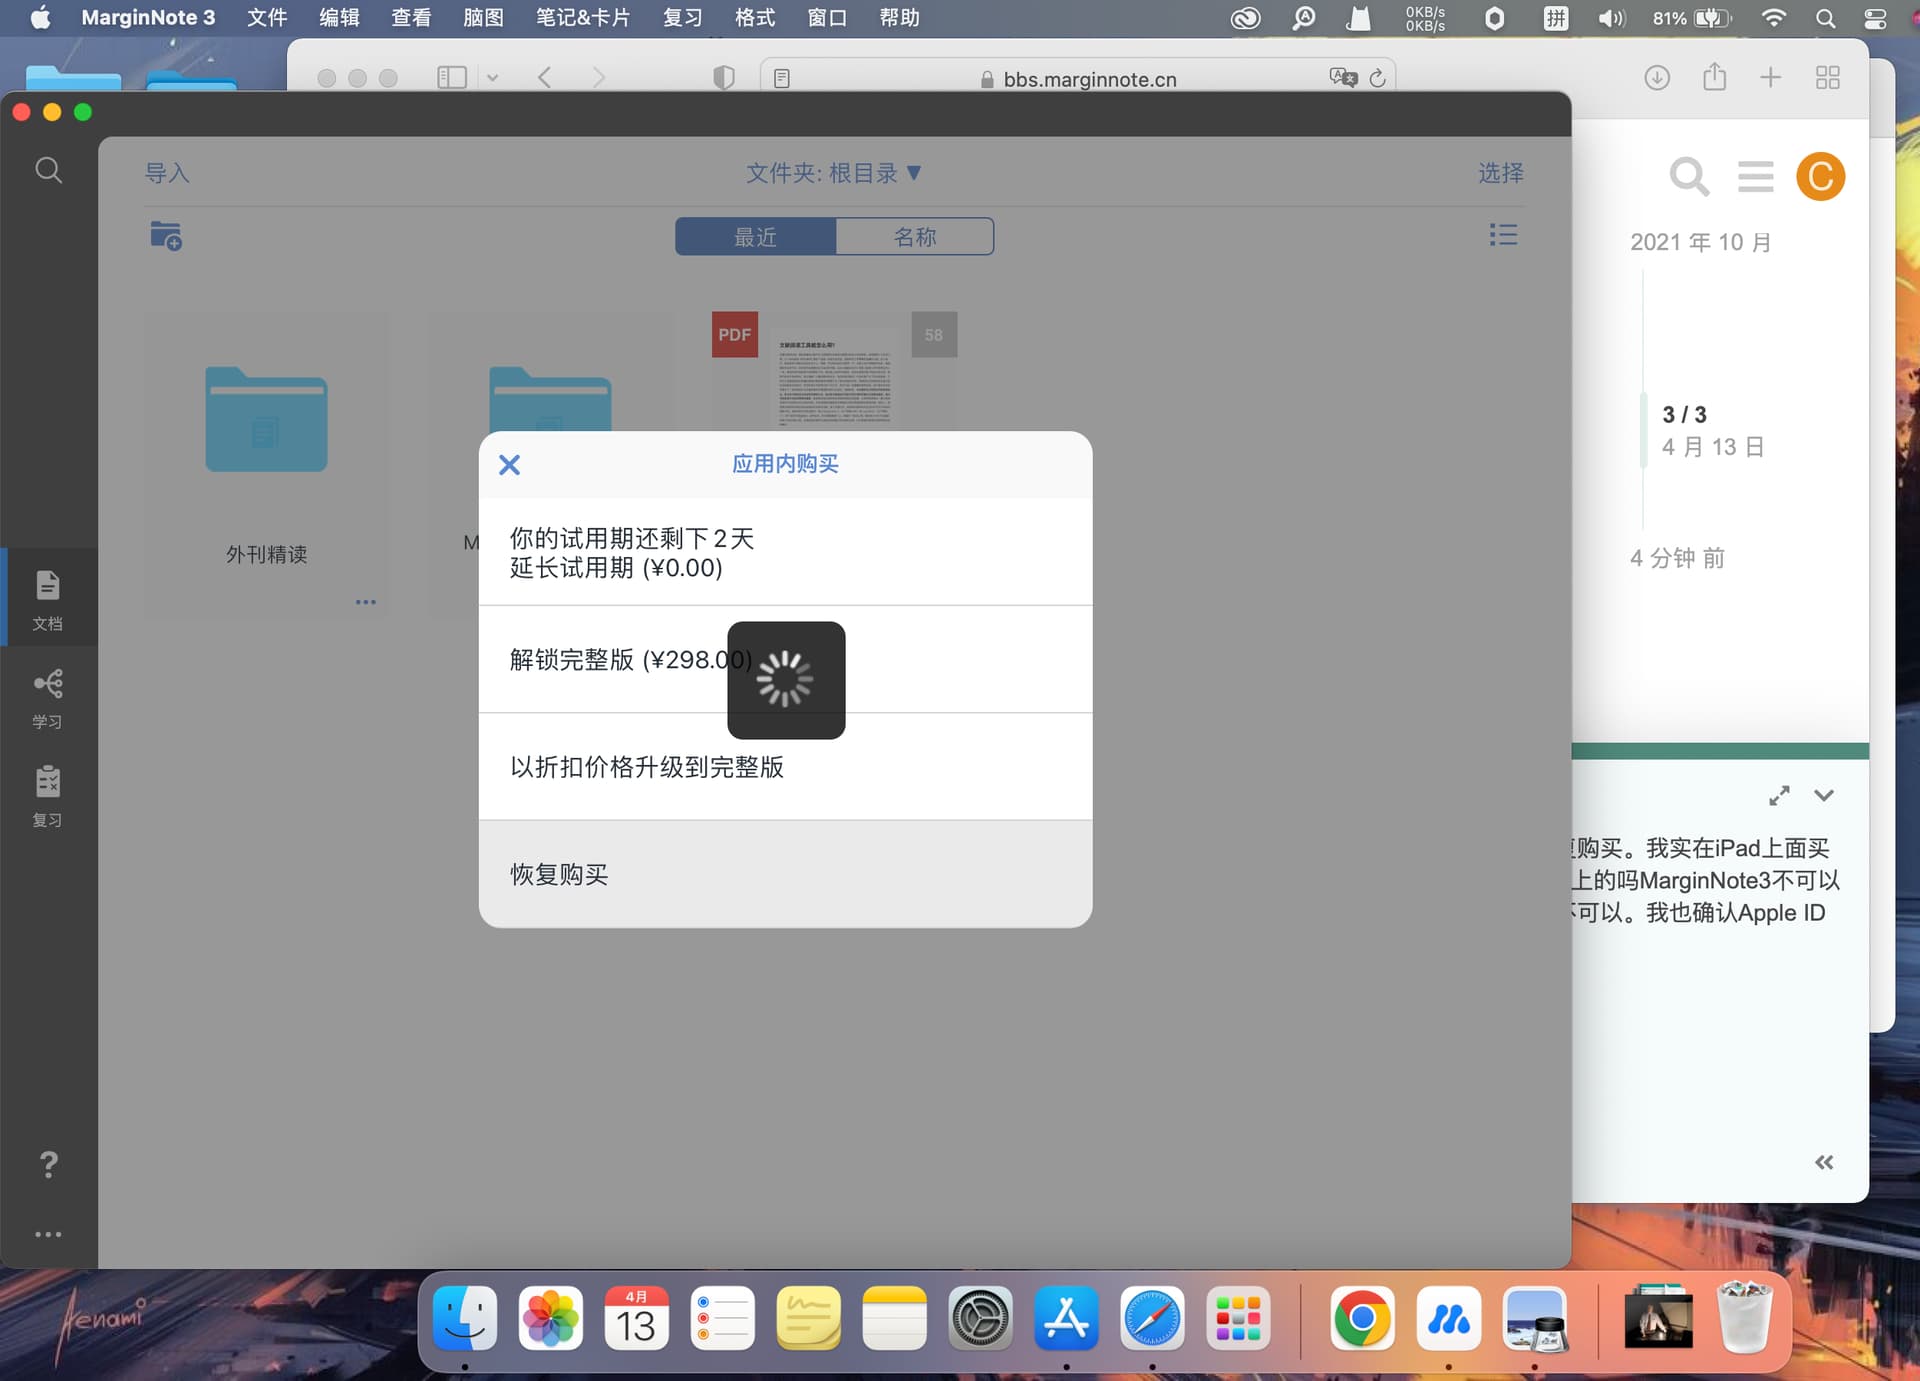Open 脑图 menu in menu bar
This screenshot has width=1920, height=1381.
point(483,18)
